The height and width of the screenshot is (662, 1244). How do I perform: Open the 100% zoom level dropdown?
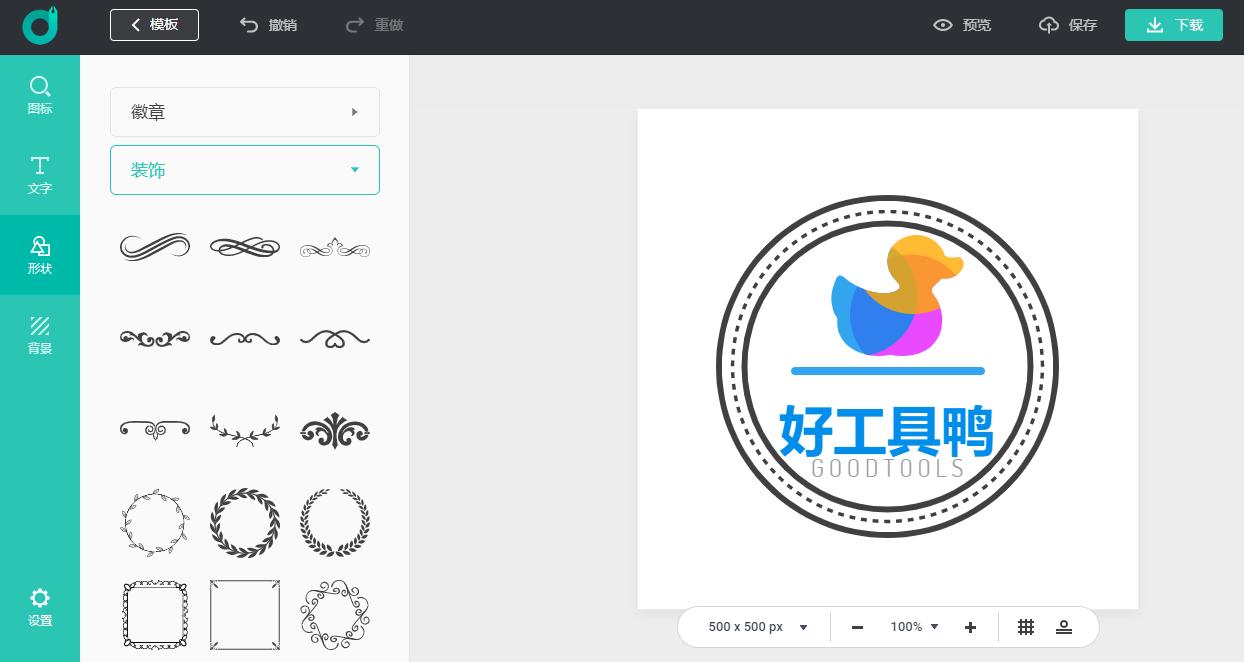click(x=912, y=627)
